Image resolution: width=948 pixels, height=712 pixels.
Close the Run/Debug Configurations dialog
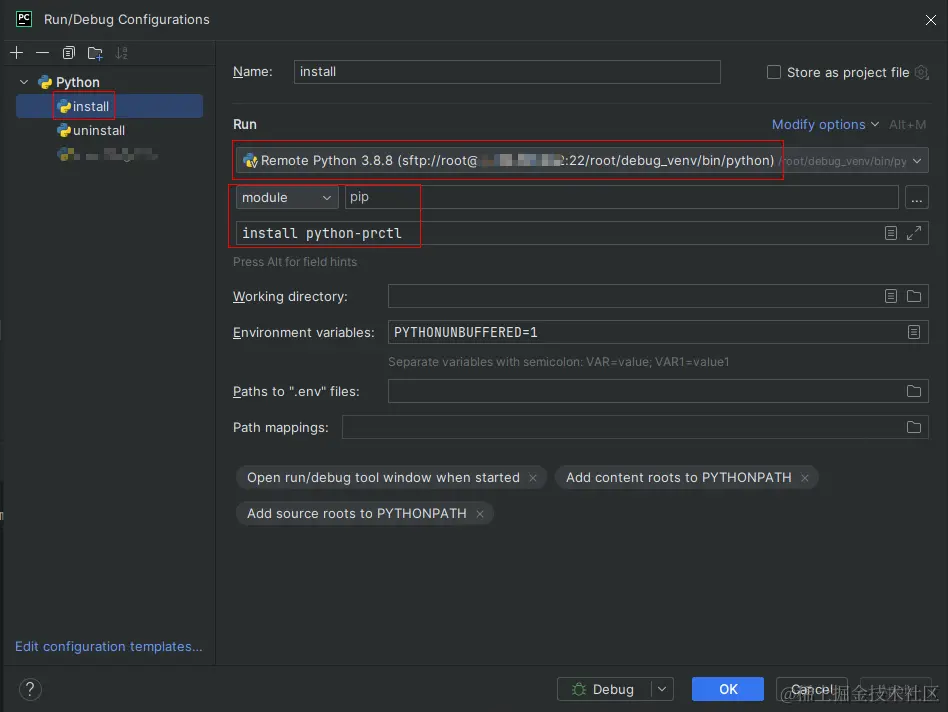(x=930, y=20)
